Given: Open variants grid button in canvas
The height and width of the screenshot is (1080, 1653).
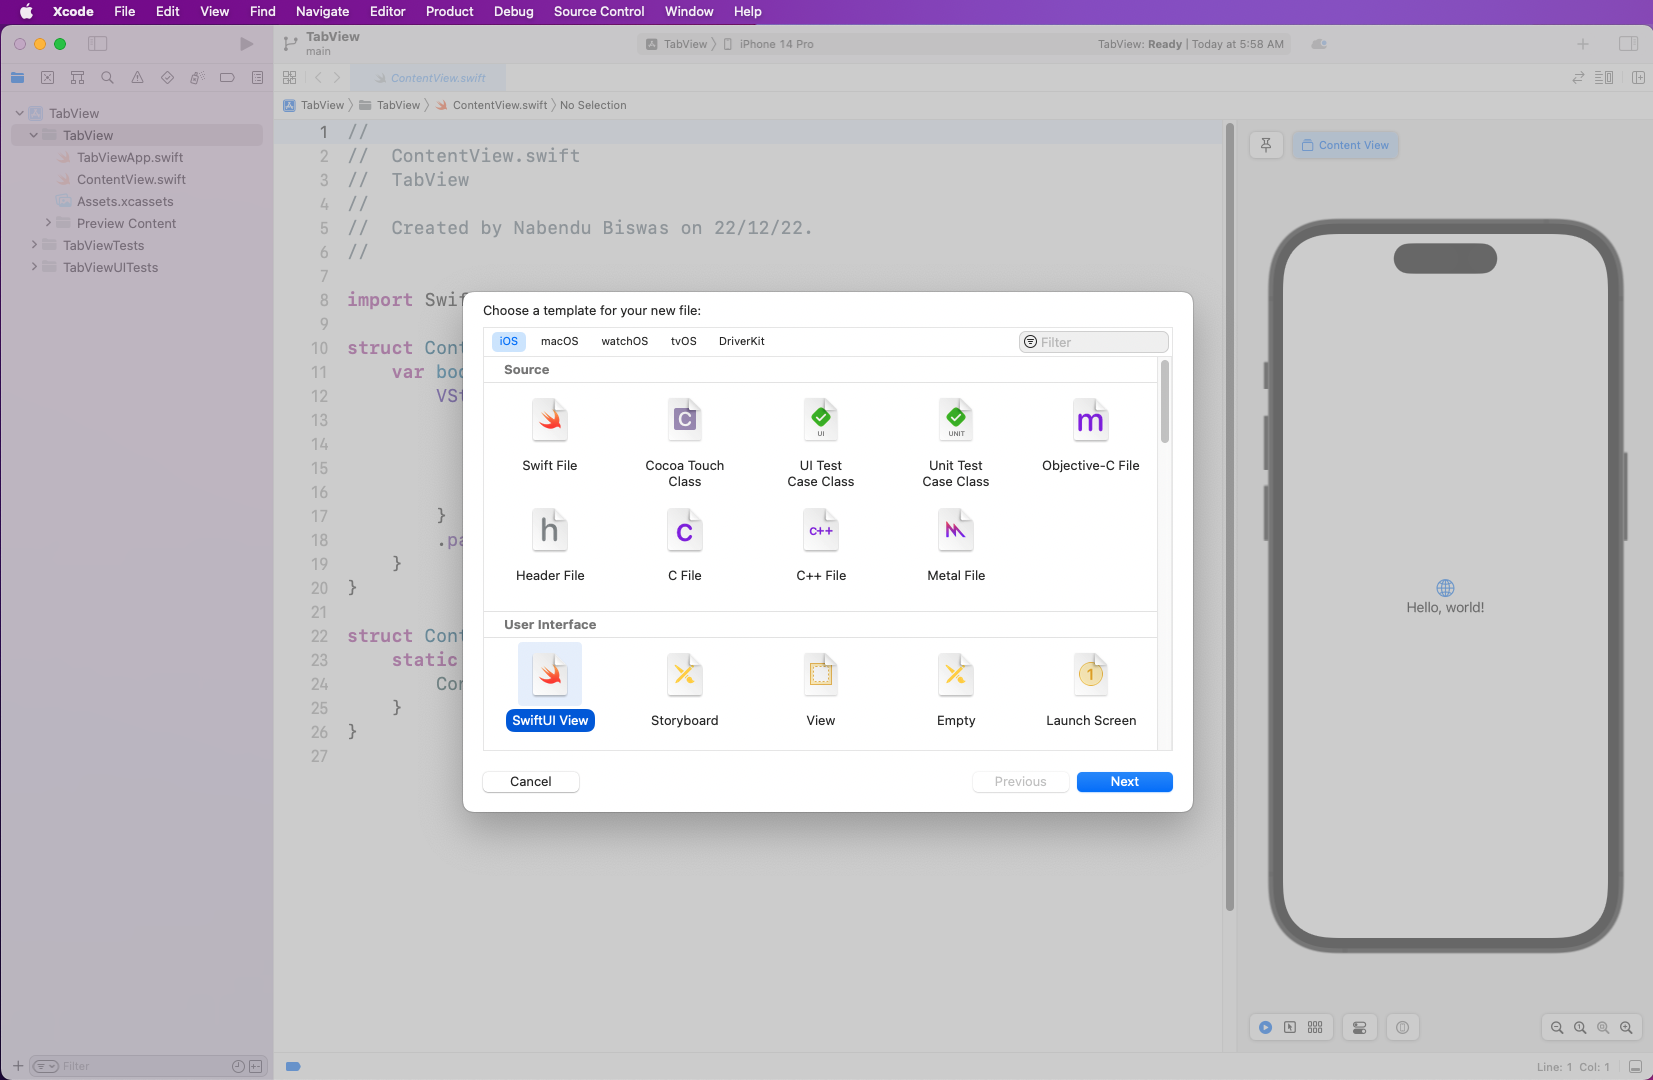Looking at the screenshot, I should point(1315,1027).
